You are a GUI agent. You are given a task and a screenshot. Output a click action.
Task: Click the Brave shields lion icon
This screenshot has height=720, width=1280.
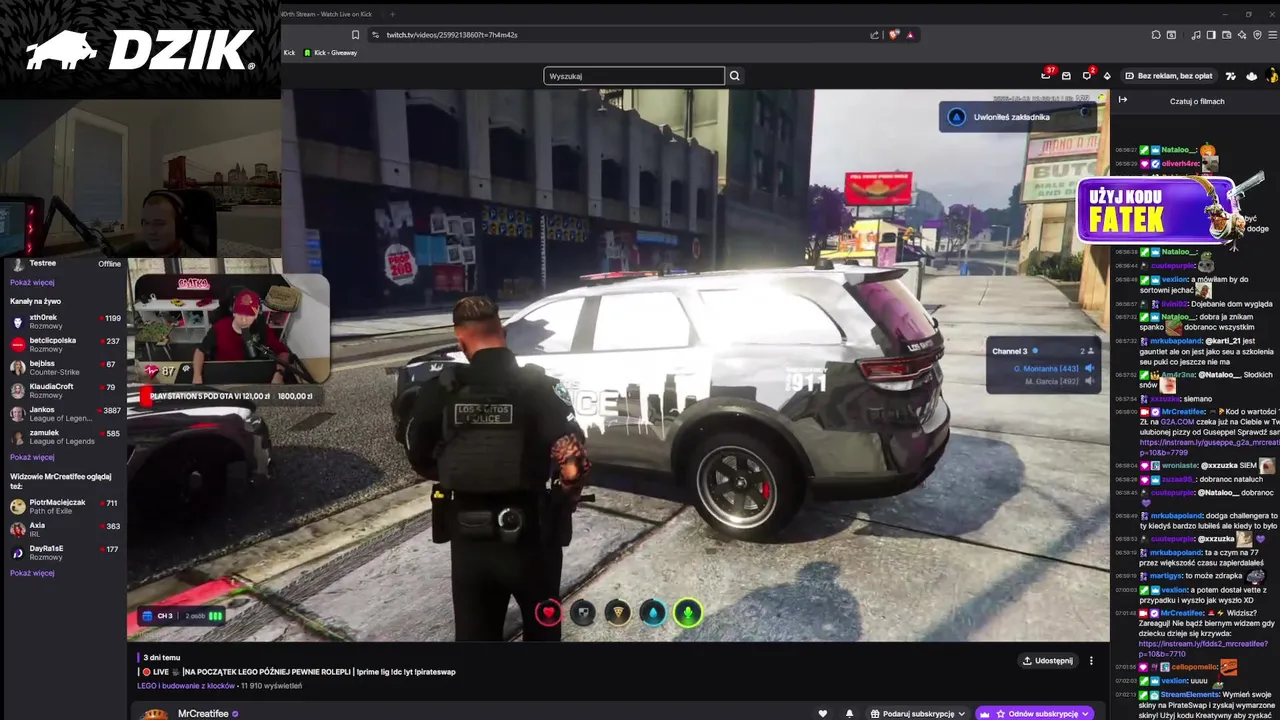(894, 35)
